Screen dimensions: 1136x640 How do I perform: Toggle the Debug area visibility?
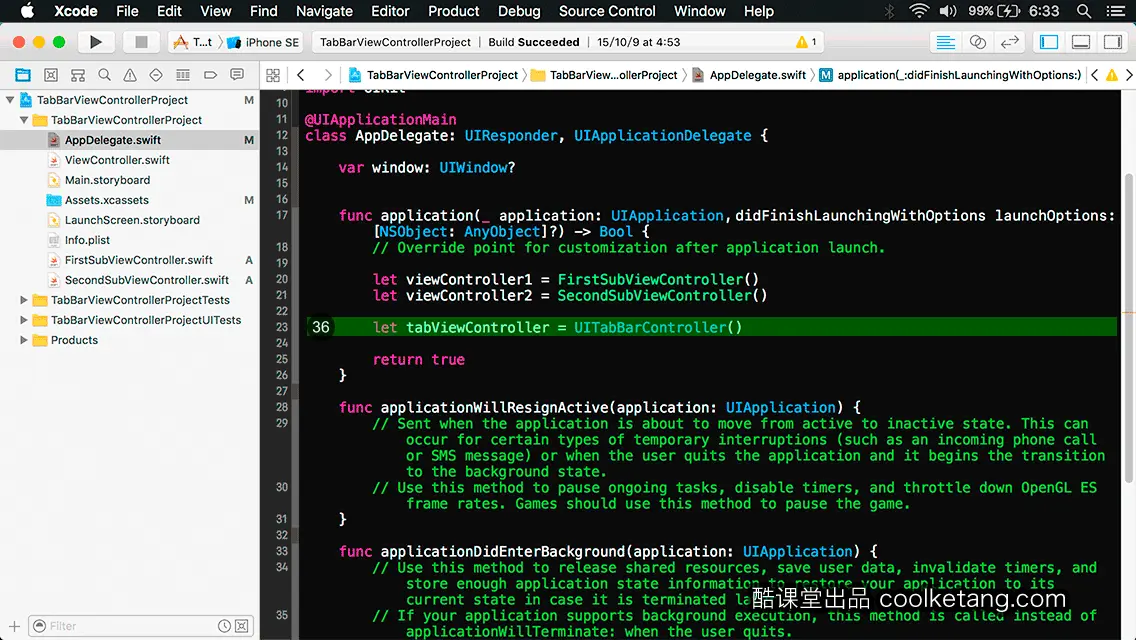[x=1081, y=42]
